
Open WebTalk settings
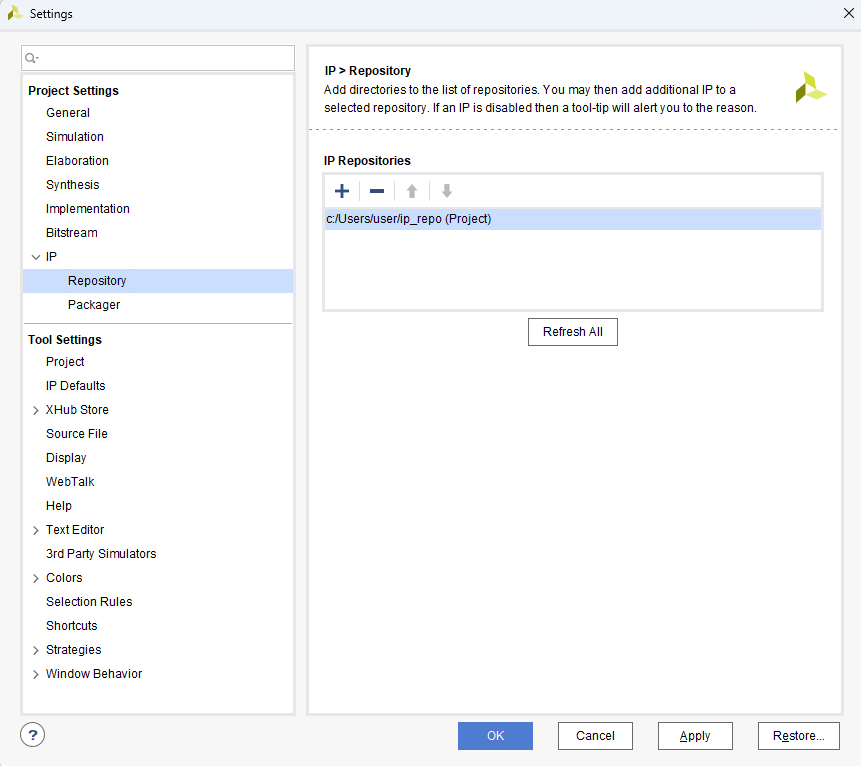tap(70, 482)
